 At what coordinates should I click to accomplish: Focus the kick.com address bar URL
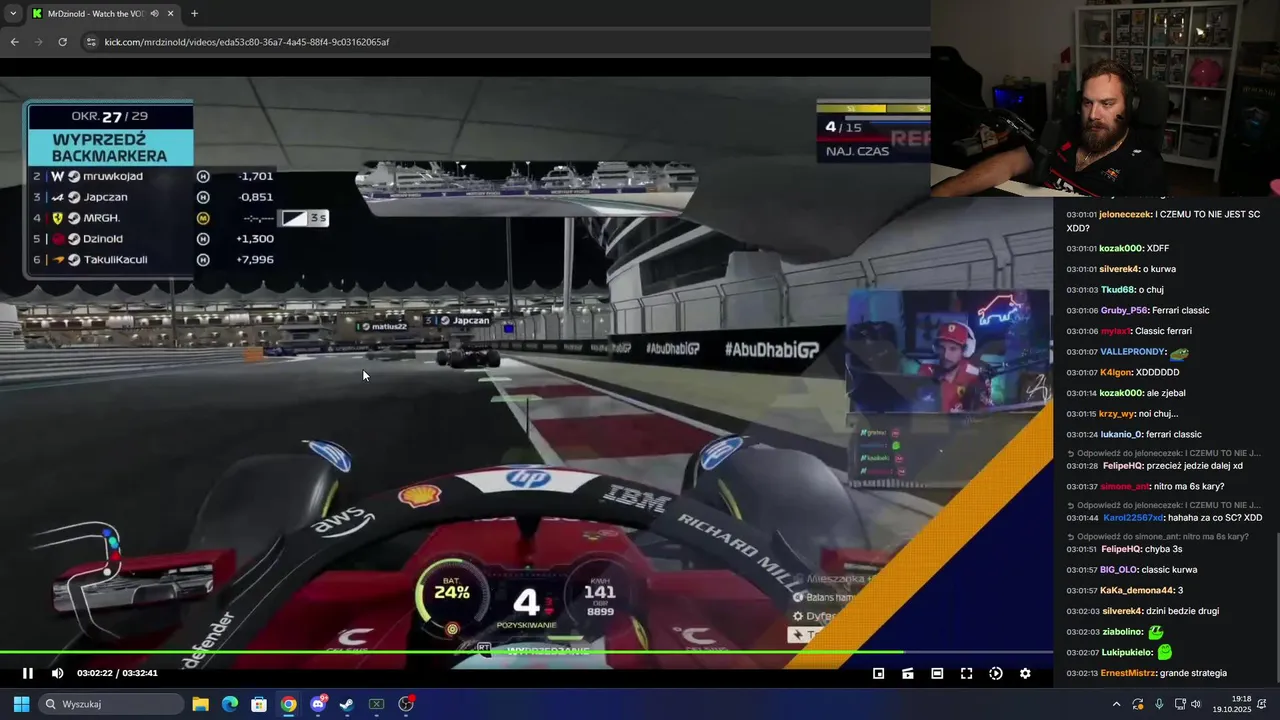(x=247, y=42)
